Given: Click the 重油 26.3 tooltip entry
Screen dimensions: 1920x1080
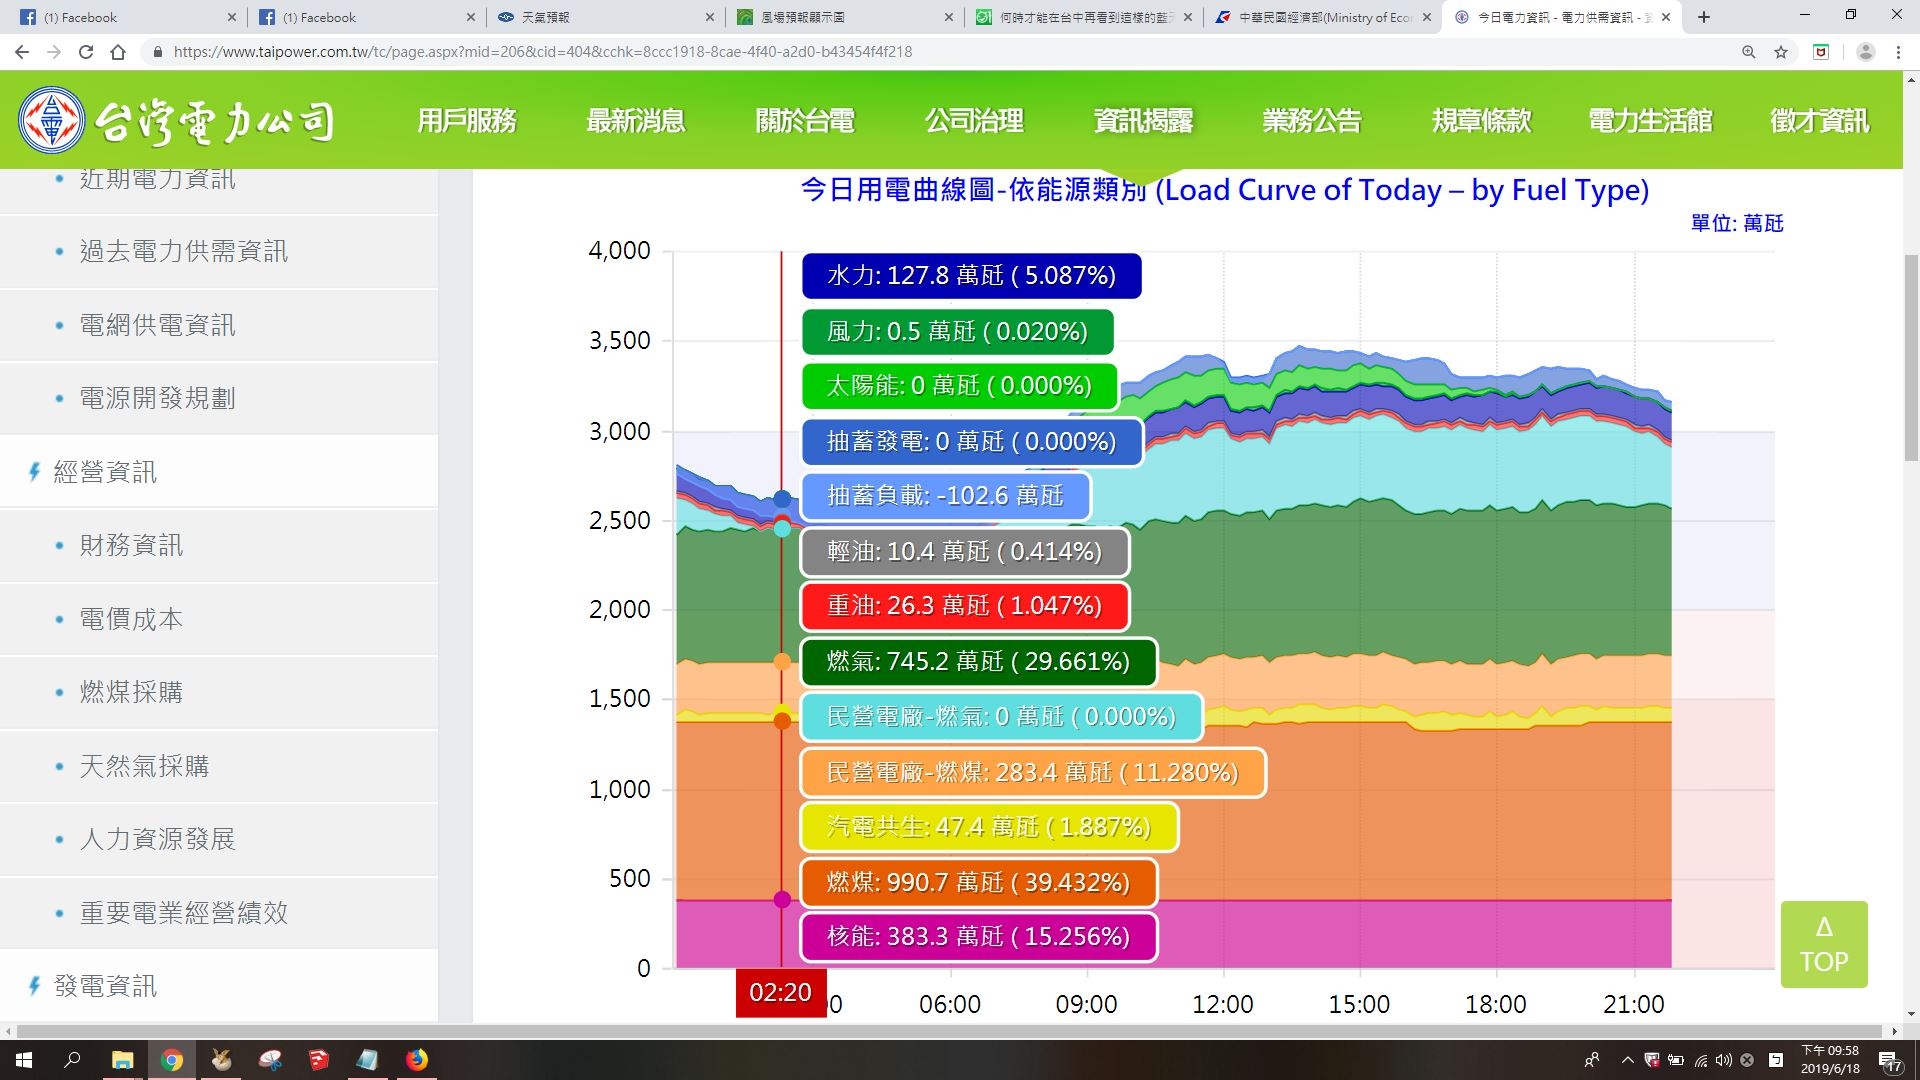Looking at the screenshot, I should point(965,606).
